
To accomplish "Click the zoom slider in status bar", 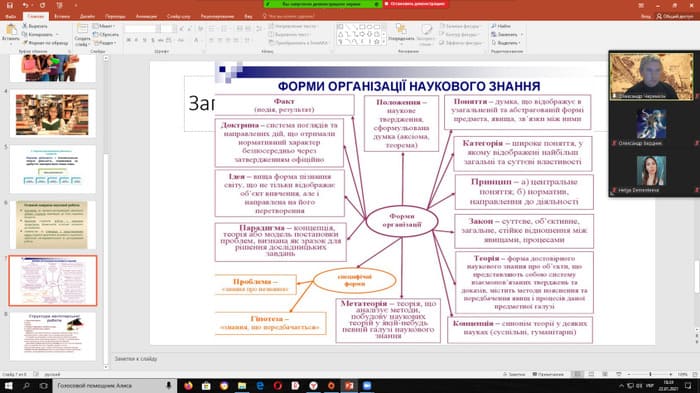I will [650, 374].
